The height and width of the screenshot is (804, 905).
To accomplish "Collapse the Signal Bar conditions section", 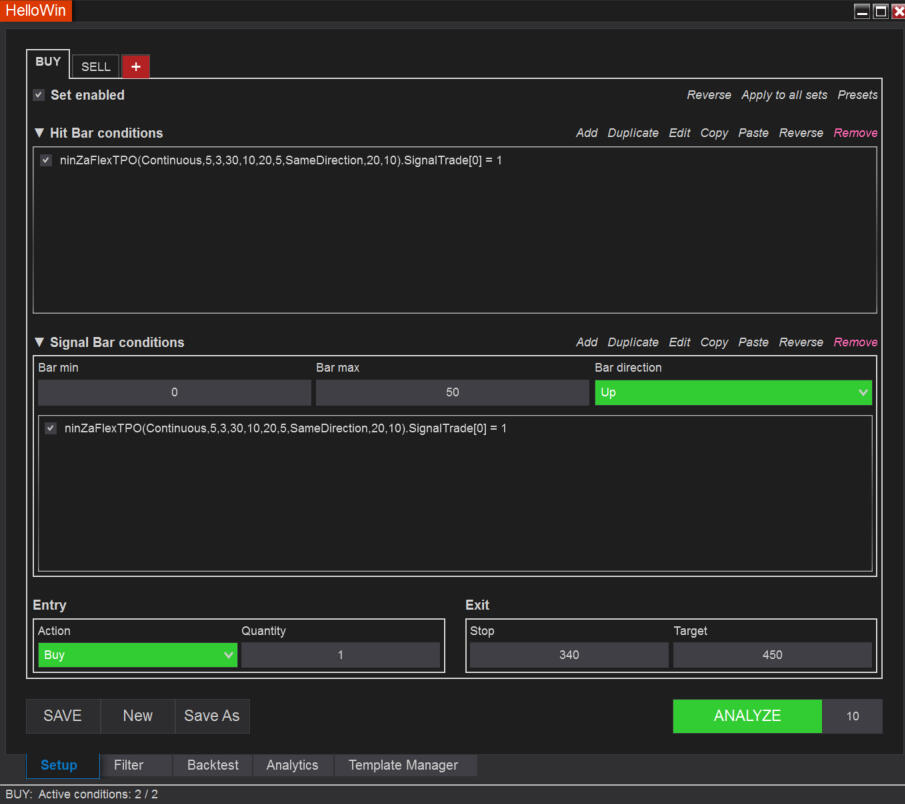I will [39, 342].
